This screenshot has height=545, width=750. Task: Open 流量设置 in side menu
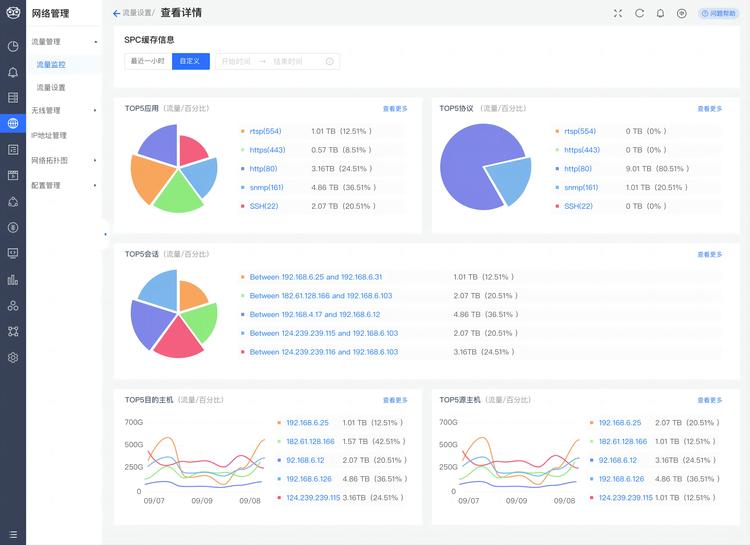[x=51, y=88]
